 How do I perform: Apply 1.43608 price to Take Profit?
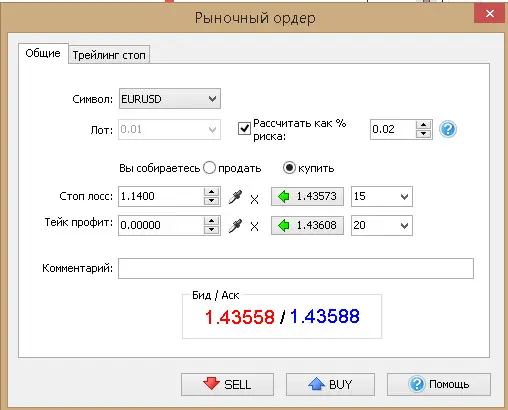pyautogui.click(x=307, y=225)
